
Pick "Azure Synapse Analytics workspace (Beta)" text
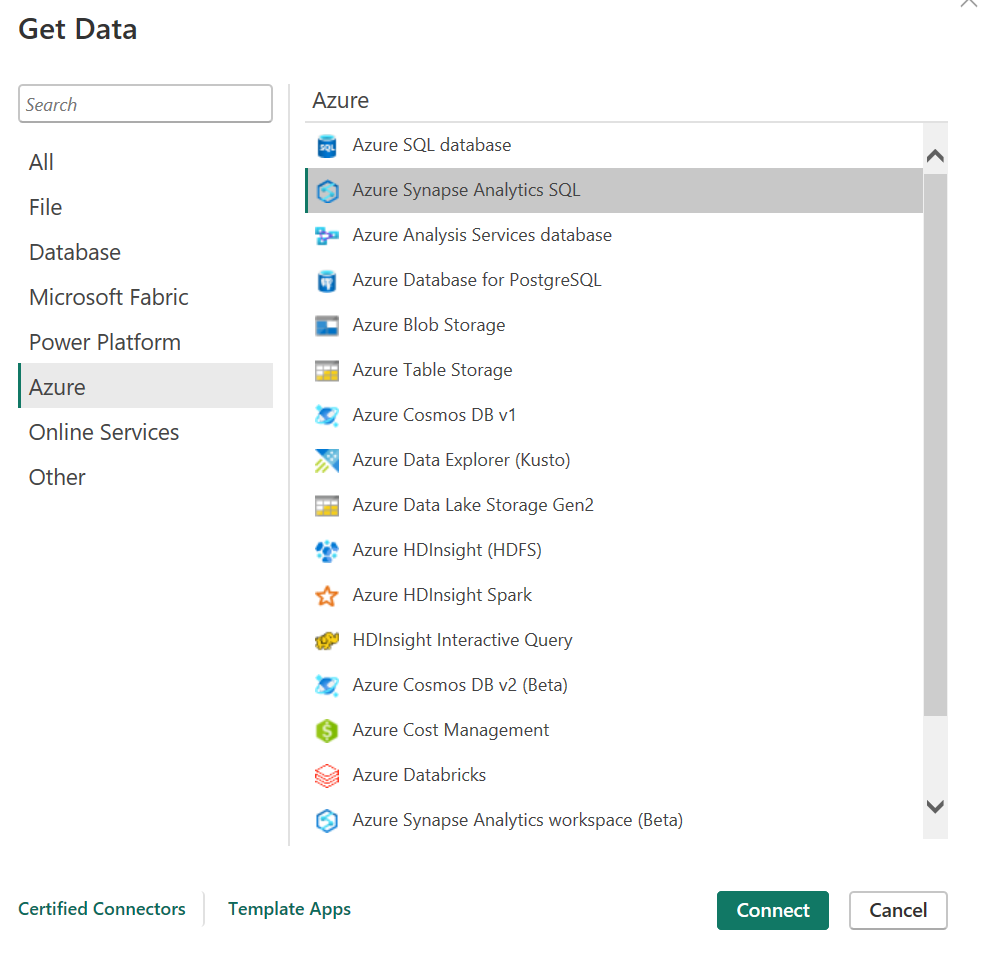click(x=518, y=821)
